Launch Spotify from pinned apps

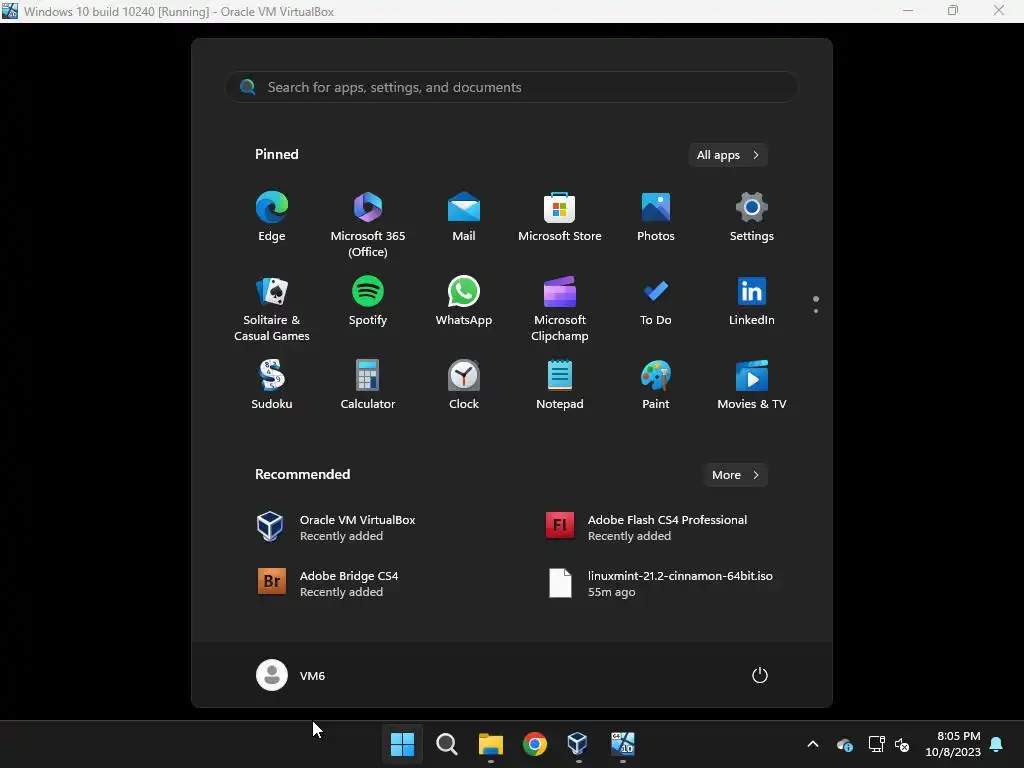(368, 301)
